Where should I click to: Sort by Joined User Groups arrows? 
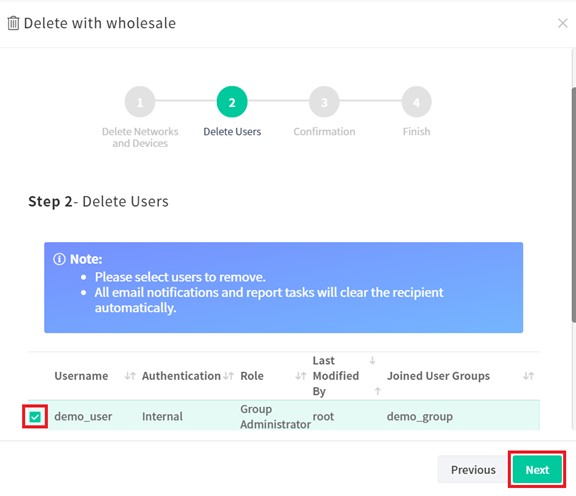tap(528, 376)
